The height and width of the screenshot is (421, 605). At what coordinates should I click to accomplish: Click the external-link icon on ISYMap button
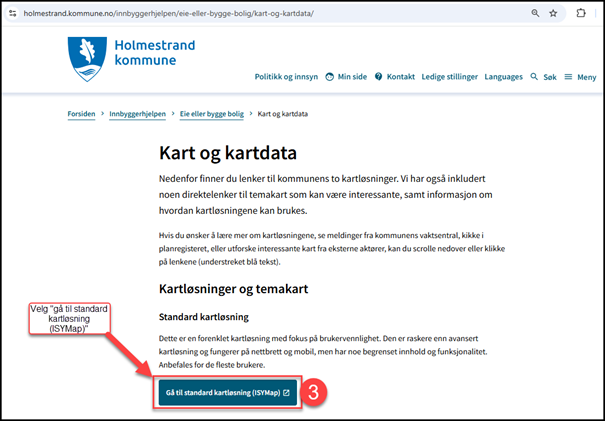[286, 393]
